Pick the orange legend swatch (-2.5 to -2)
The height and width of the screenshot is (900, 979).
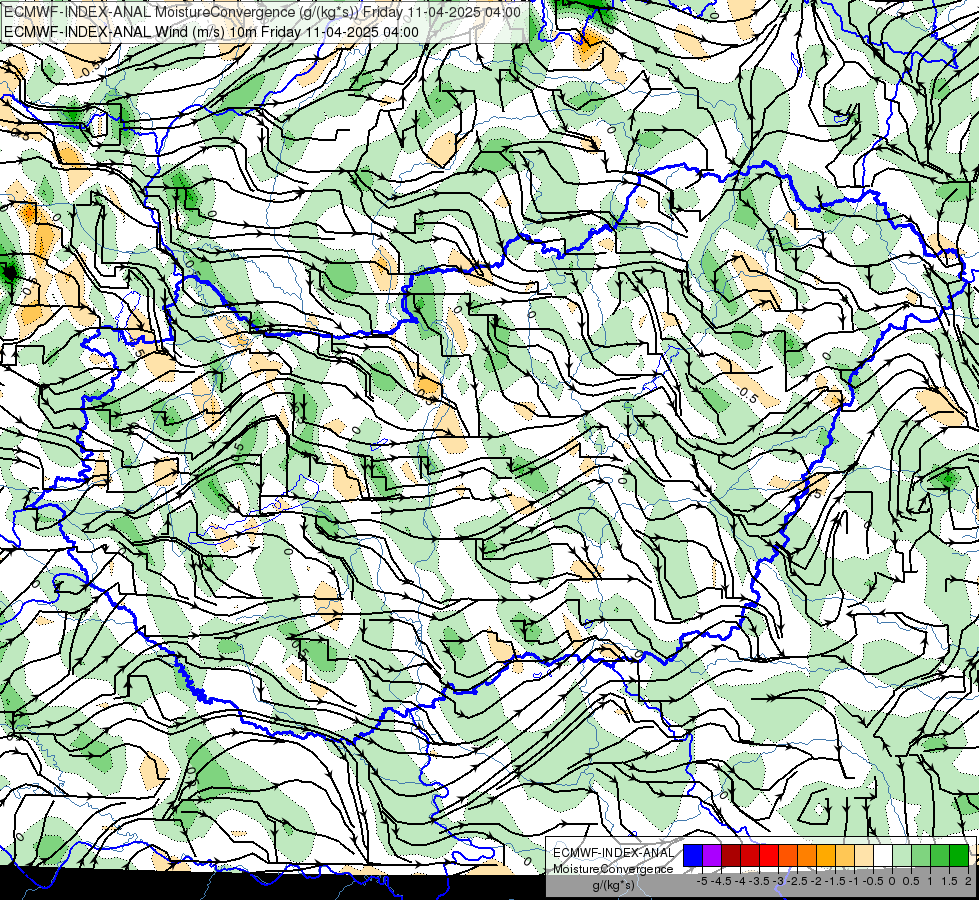[807, 856]
